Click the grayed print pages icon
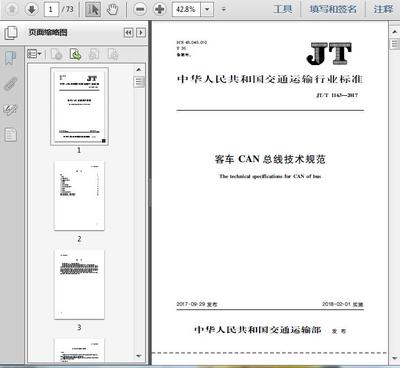The height and width of the screenshot is (368, 400). 94,54
